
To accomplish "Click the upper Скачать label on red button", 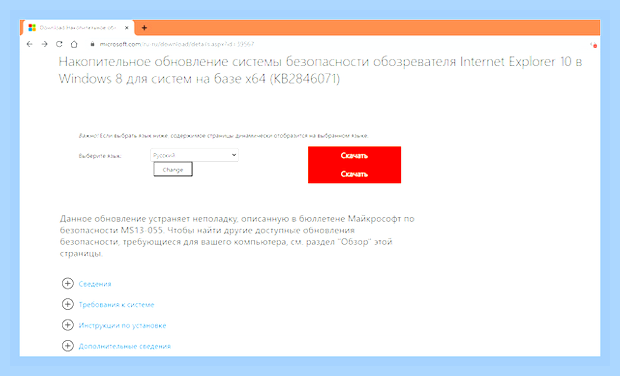I will (x=354, y=156).
